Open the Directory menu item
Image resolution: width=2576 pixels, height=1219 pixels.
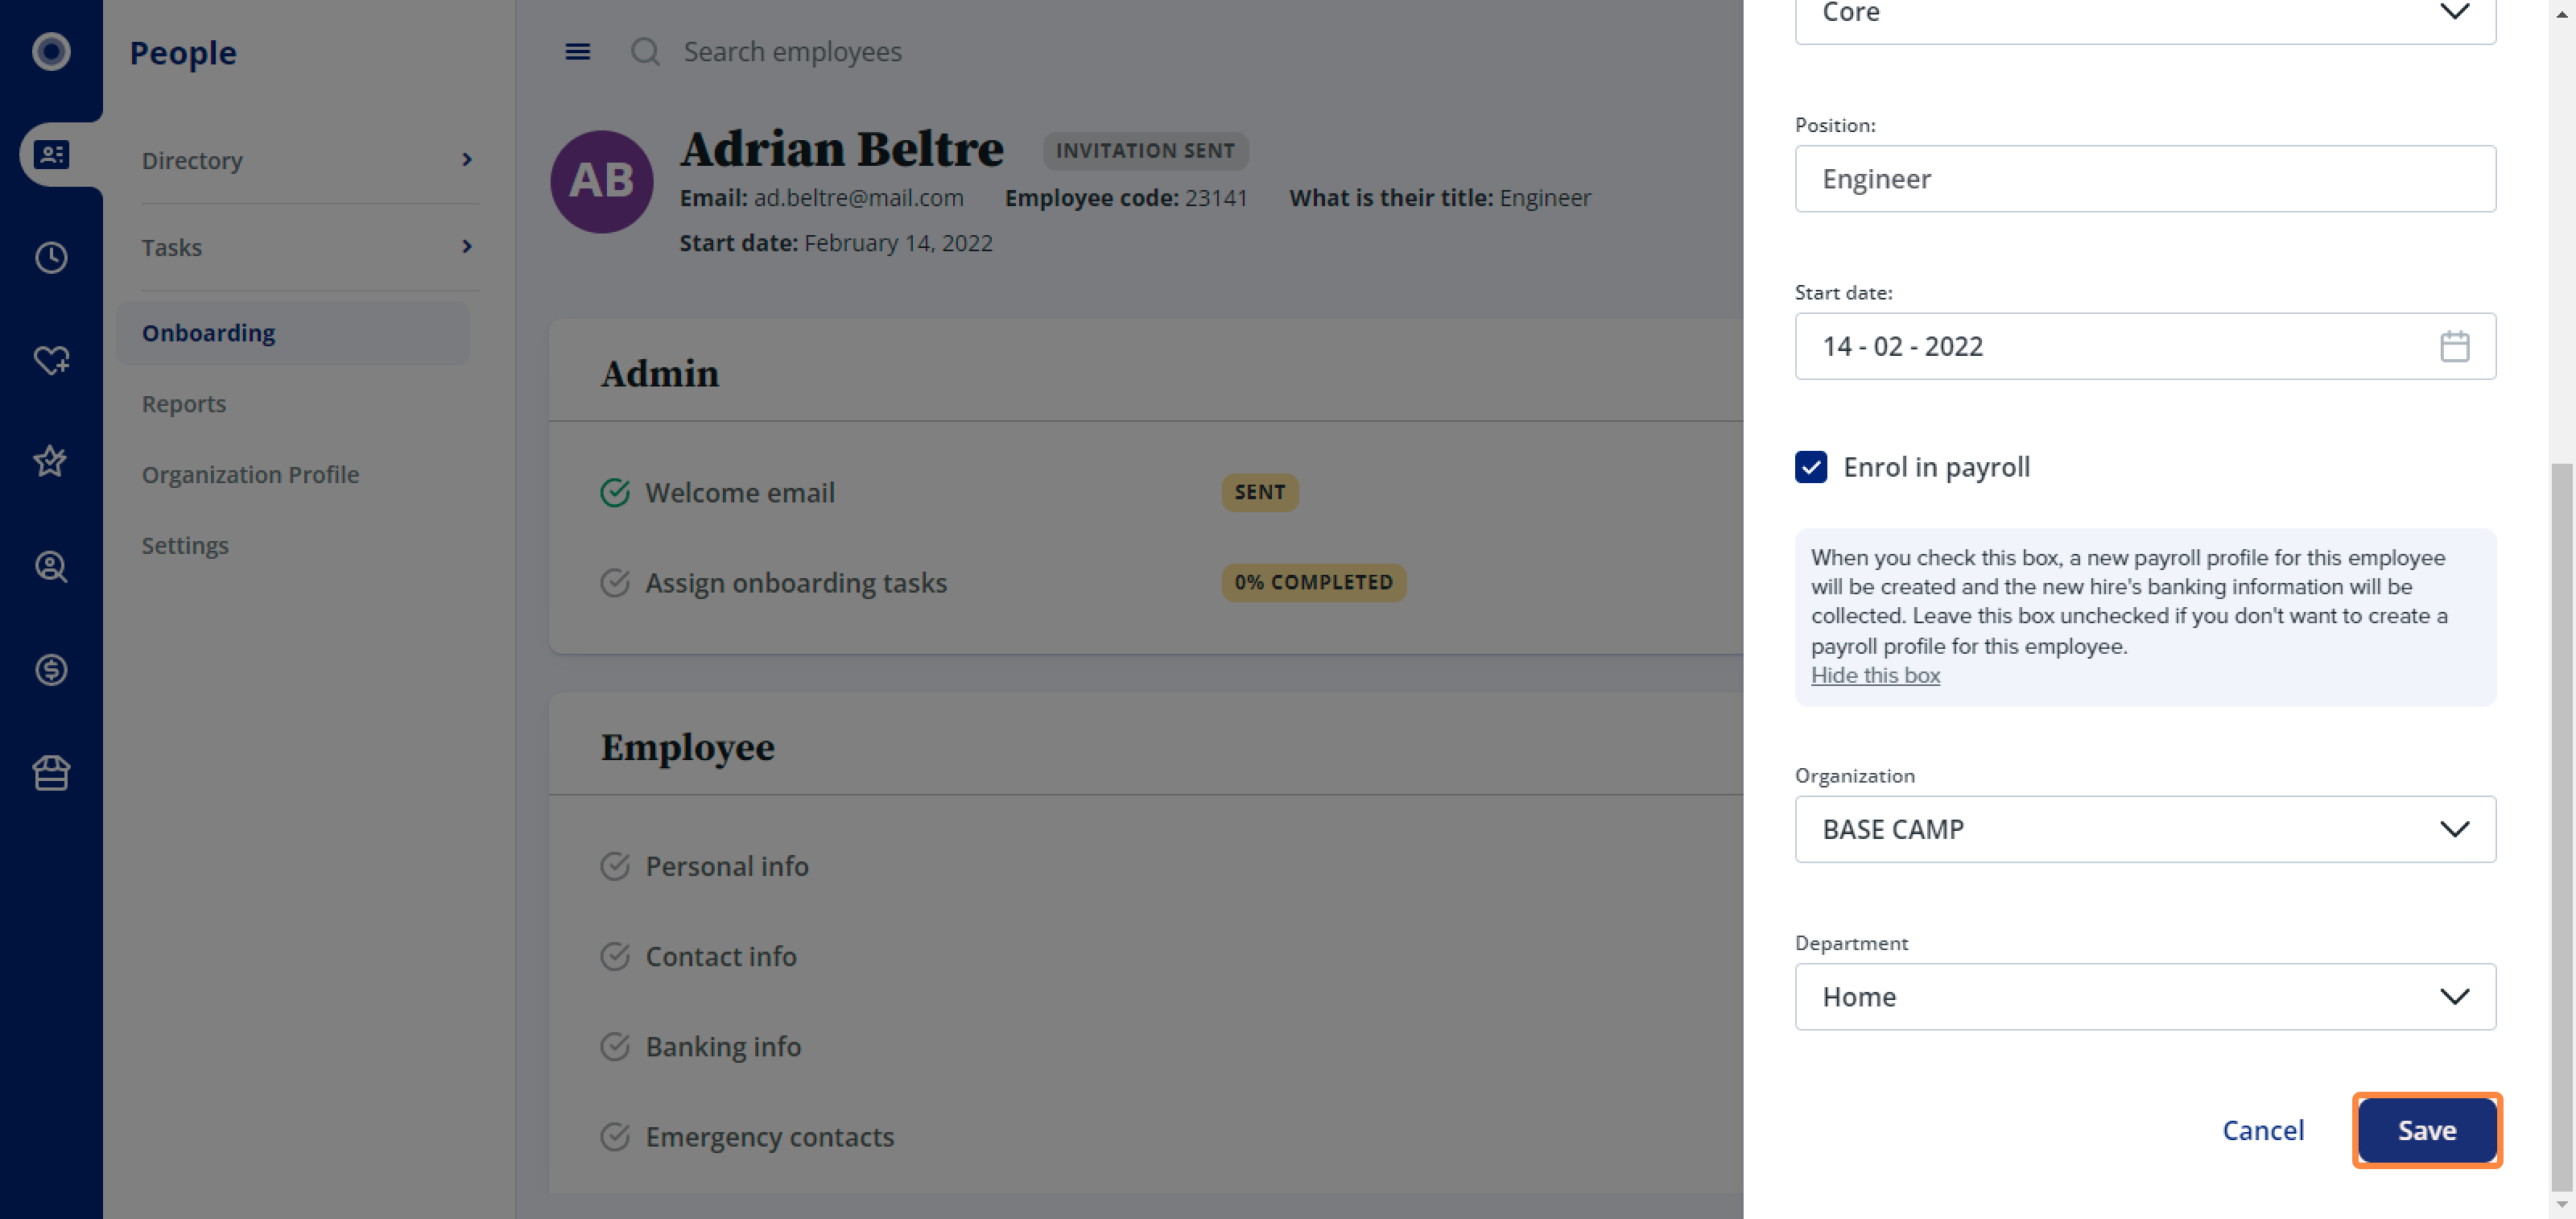pyautogui.click(x=192, y=160)
